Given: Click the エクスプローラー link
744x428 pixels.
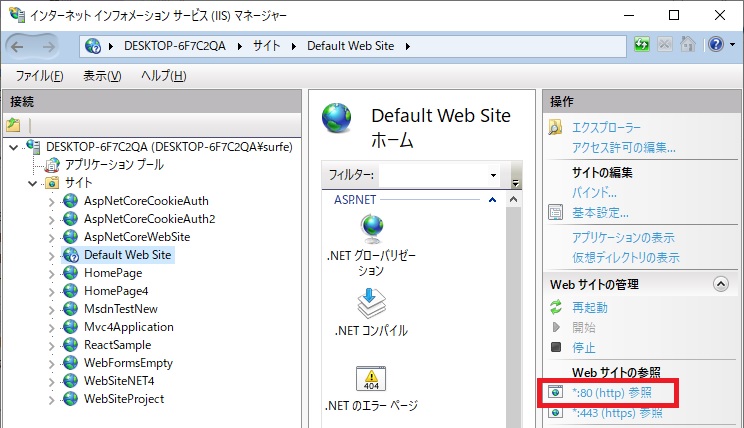Looking at the screenshot, I should 606,128.
